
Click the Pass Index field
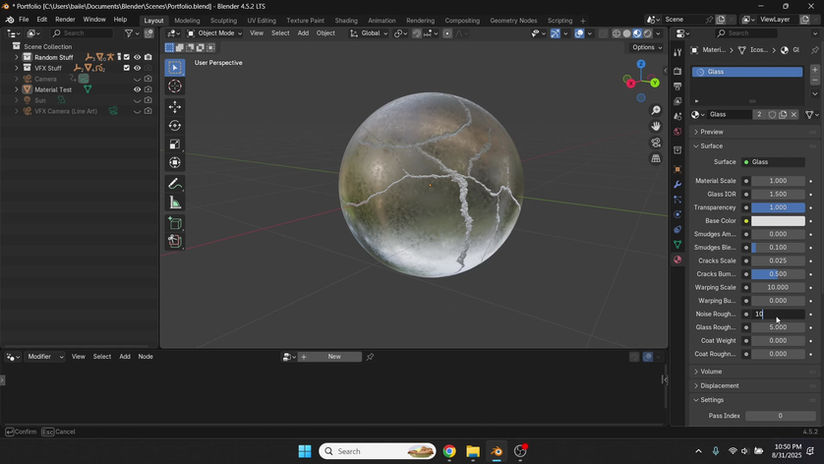[x=779, y=416]
